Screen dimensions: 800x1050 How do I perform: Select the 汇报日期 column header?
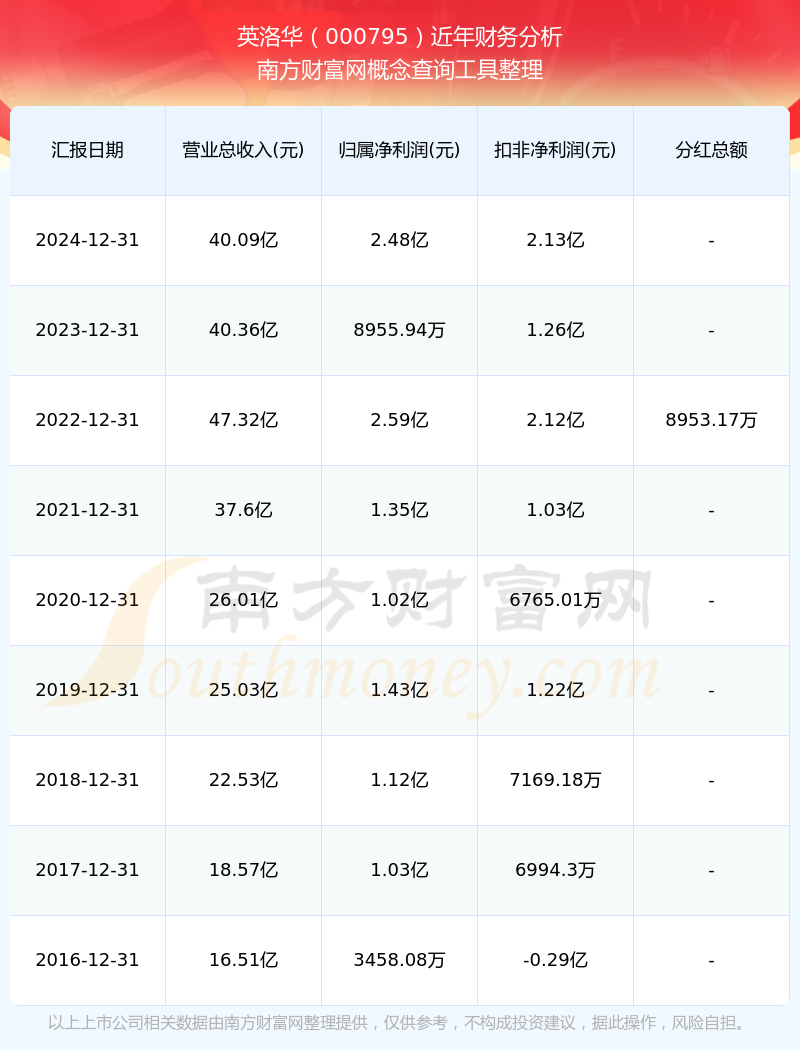coord(88,150)
